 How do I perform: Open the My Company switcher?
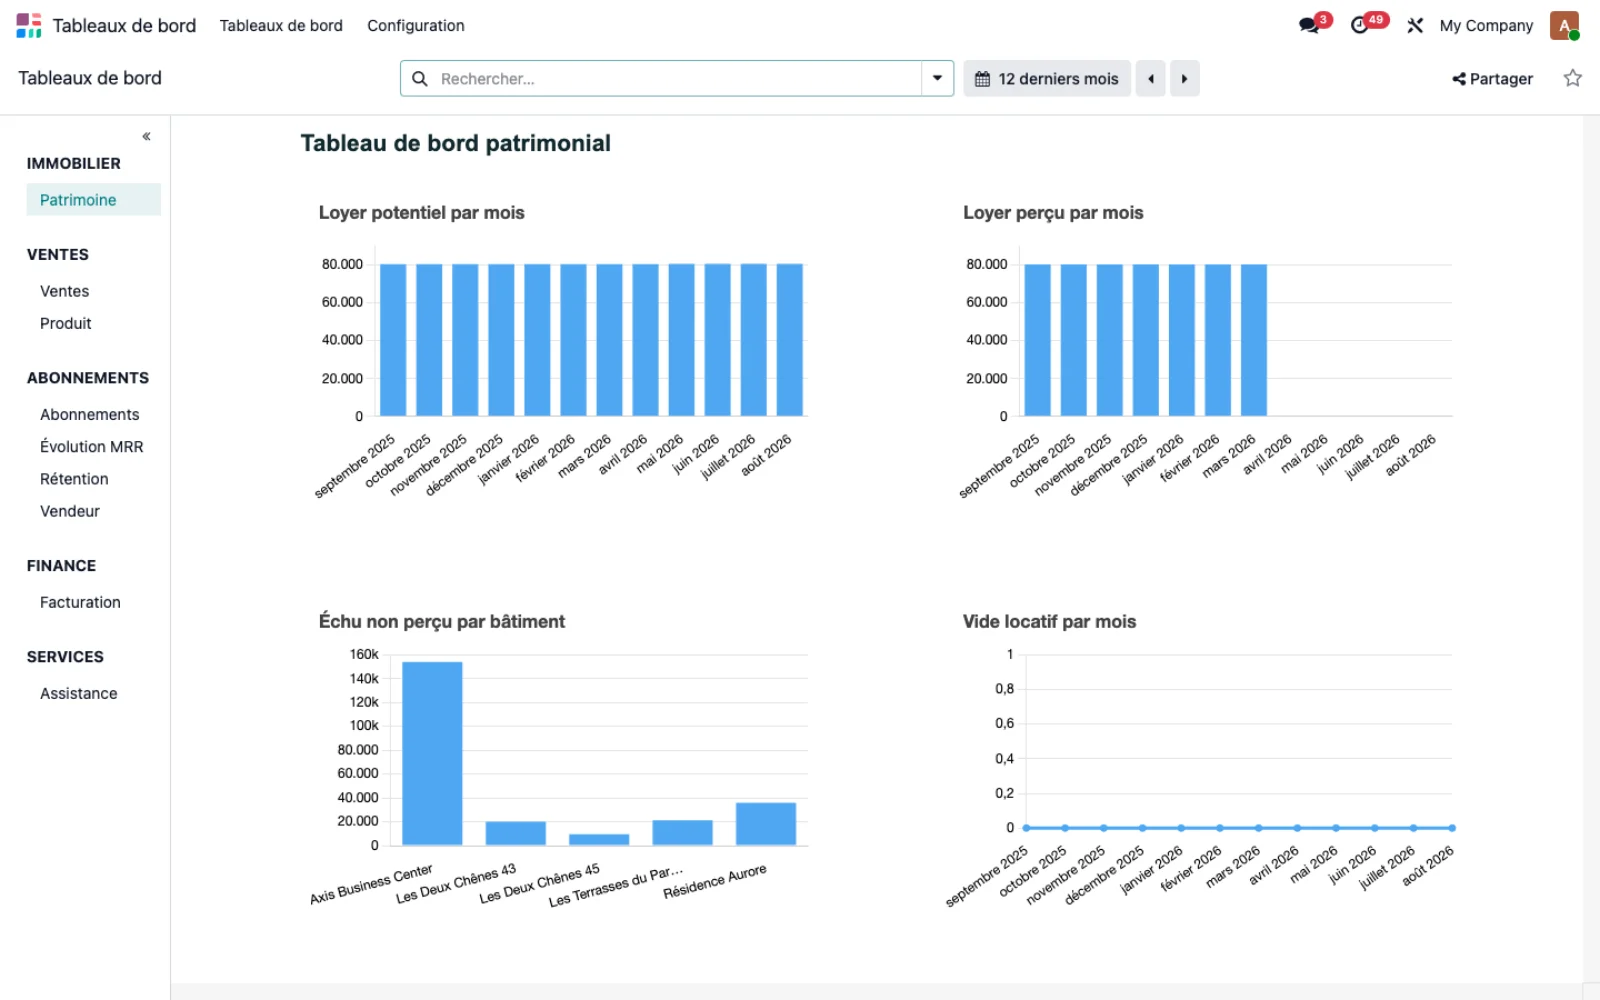click(1486, 26)
